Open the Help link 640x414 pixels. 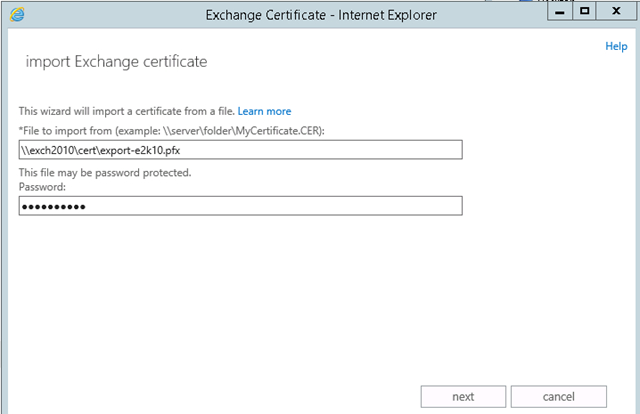click(x=616, y=46)
